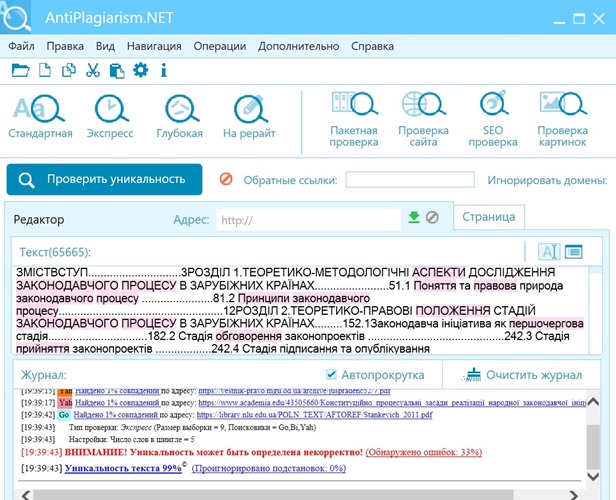
Task: Start the Стандартная check
Action: (x=40, y=117)
